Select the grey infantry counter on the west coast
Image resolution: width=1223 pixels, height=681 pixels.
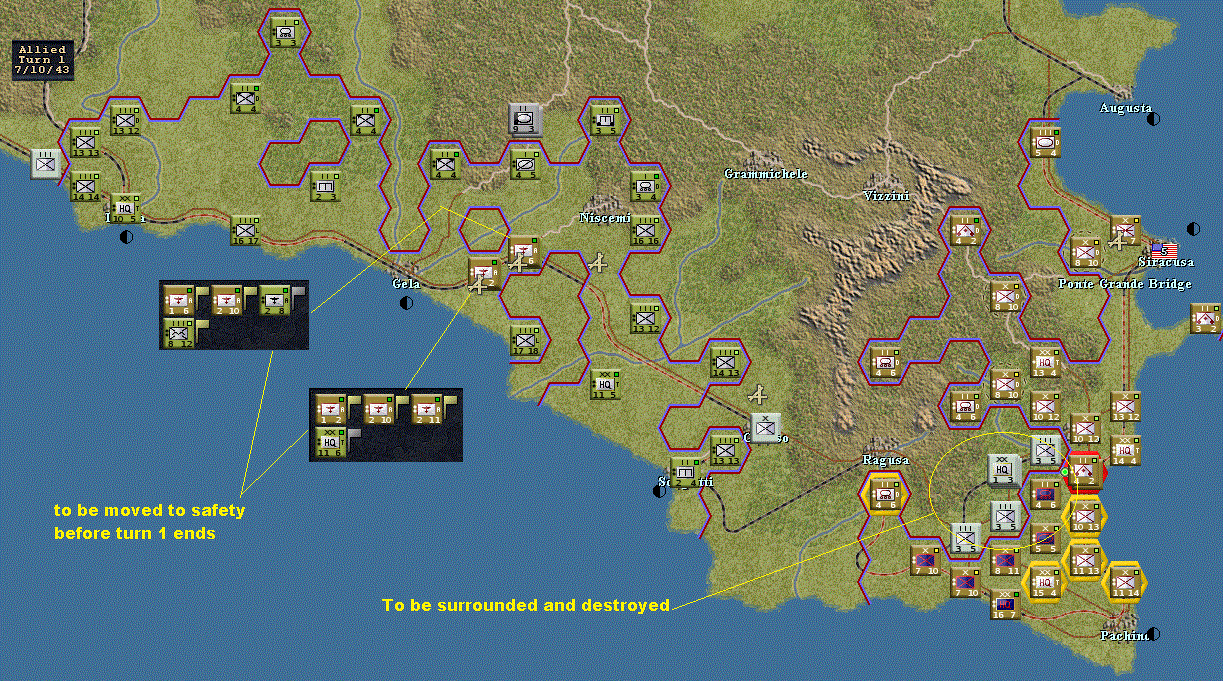coord(46,163)
